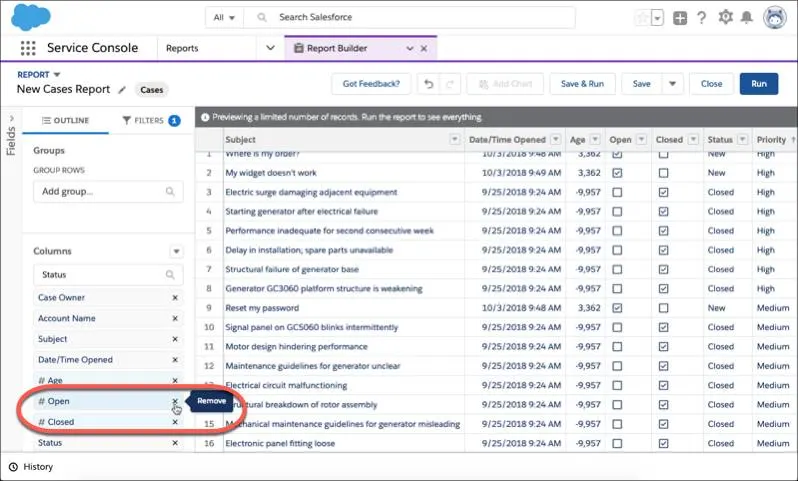Click the favorites star icon

[642, 18]
